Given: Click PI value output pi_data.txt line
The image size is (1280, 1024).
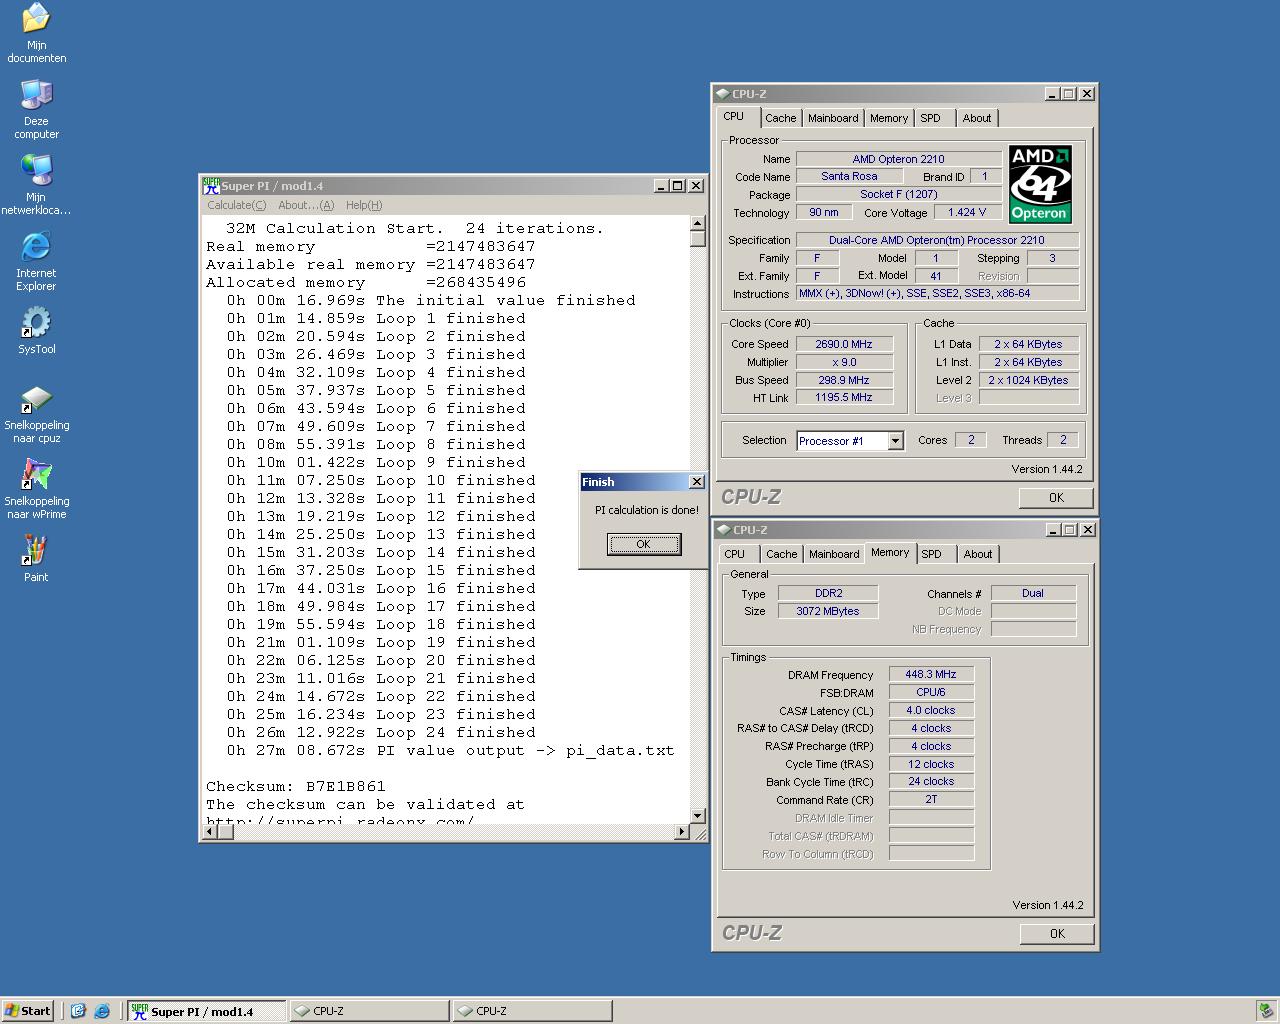Looking at the screenshot, I should click(x=450, y=751).
